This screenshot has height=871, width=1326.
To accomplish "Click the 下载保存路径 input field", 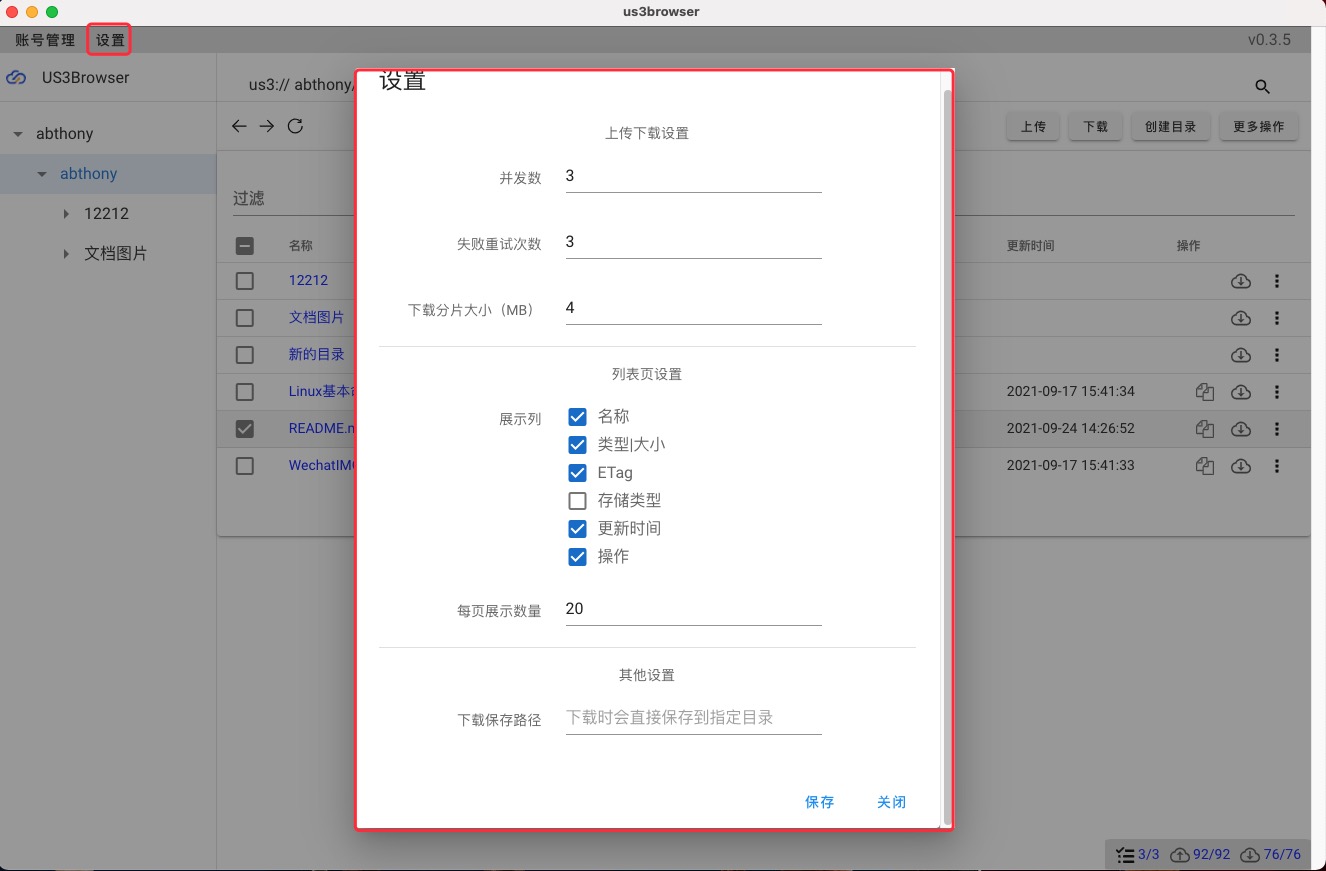I will click(x=693, y=718).
